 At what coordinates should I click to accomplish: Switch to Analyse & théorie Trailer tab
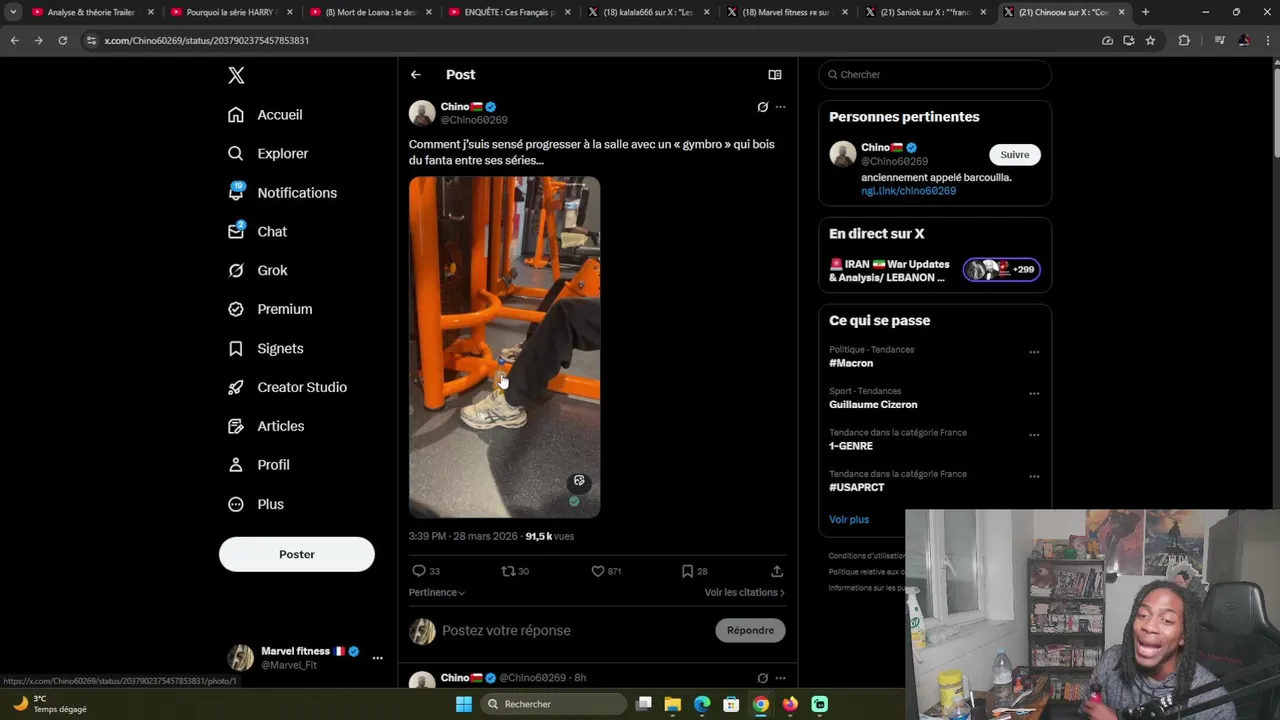tap(91, 12)
